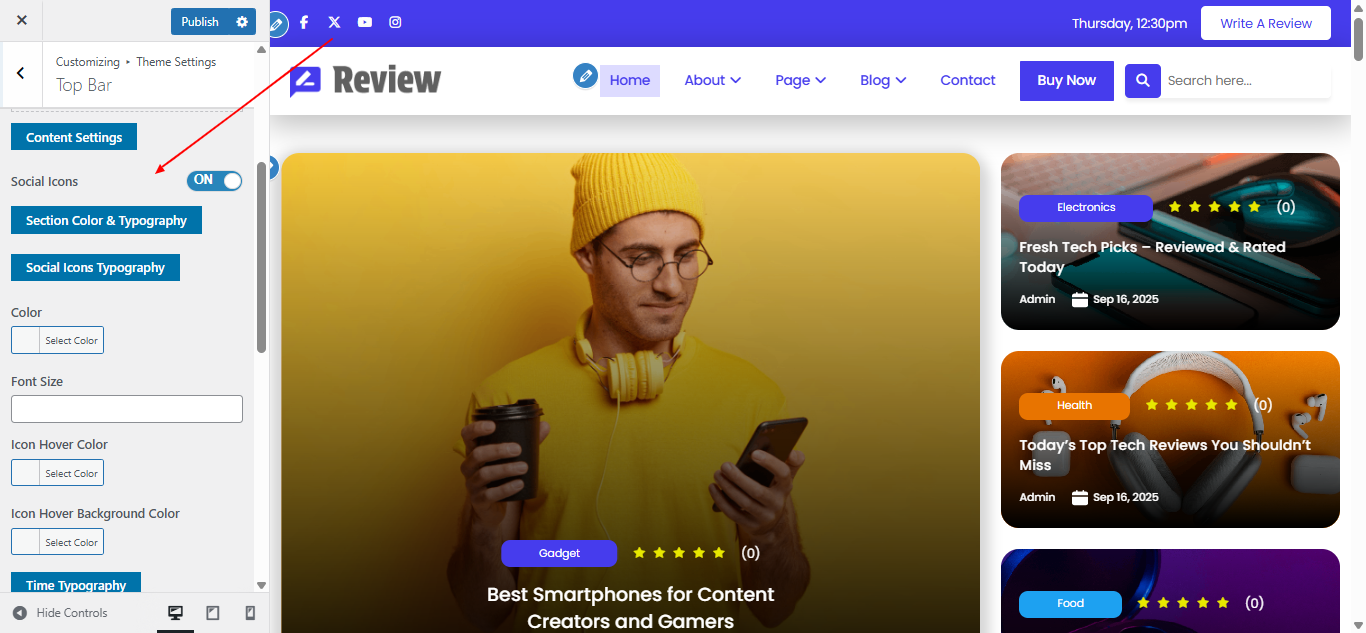This screenshot has height=633, width=1366.
Task: Select desktop preview mode
Action: point(175,613)
